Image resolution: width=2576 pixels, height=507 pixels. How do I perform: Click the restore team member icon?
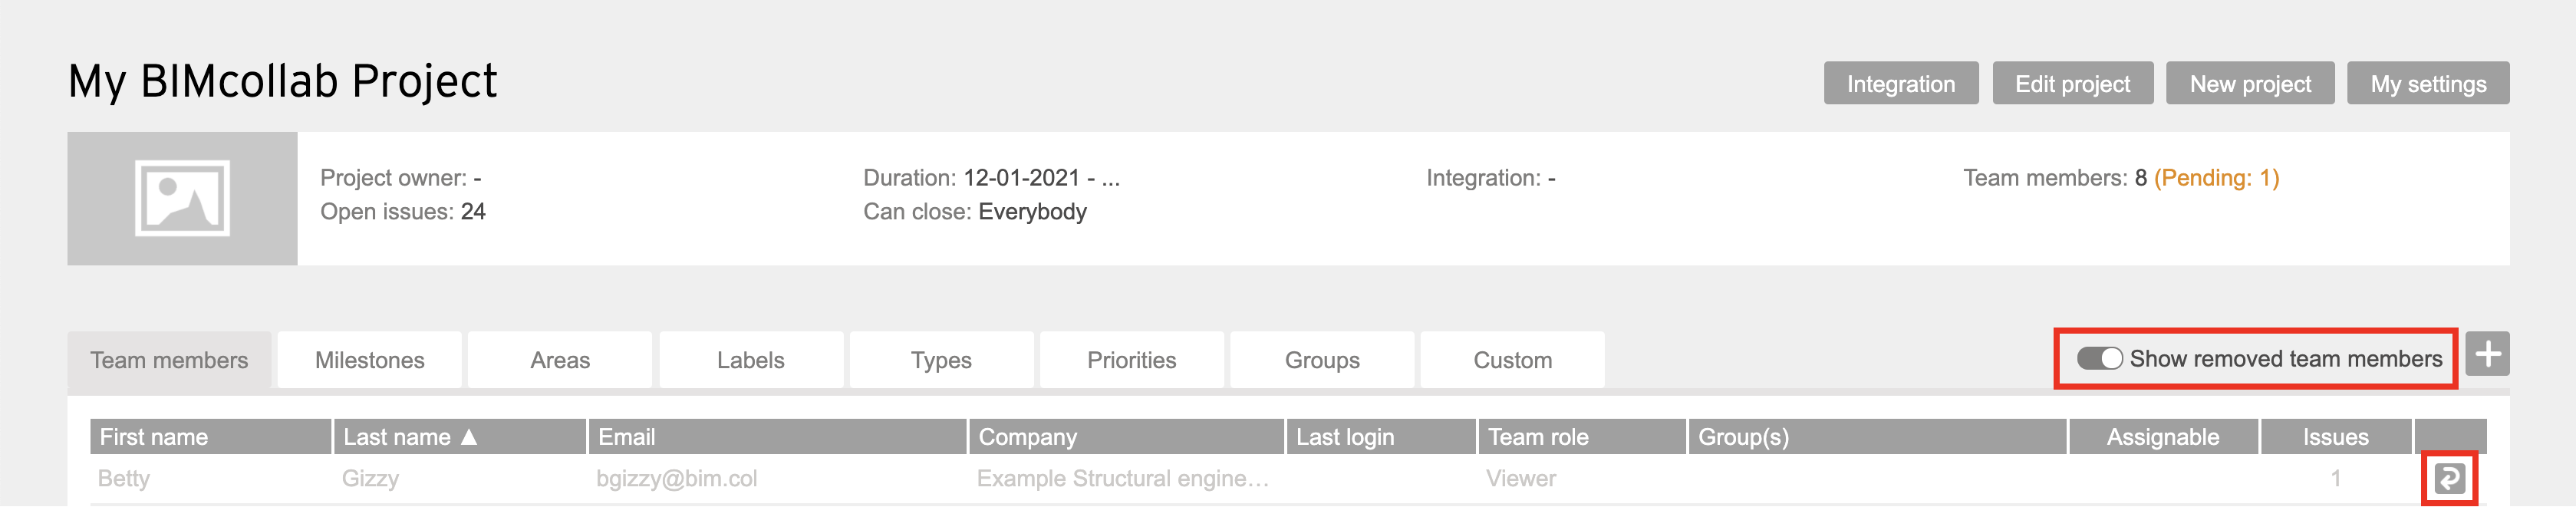(x=2448, y=478)
